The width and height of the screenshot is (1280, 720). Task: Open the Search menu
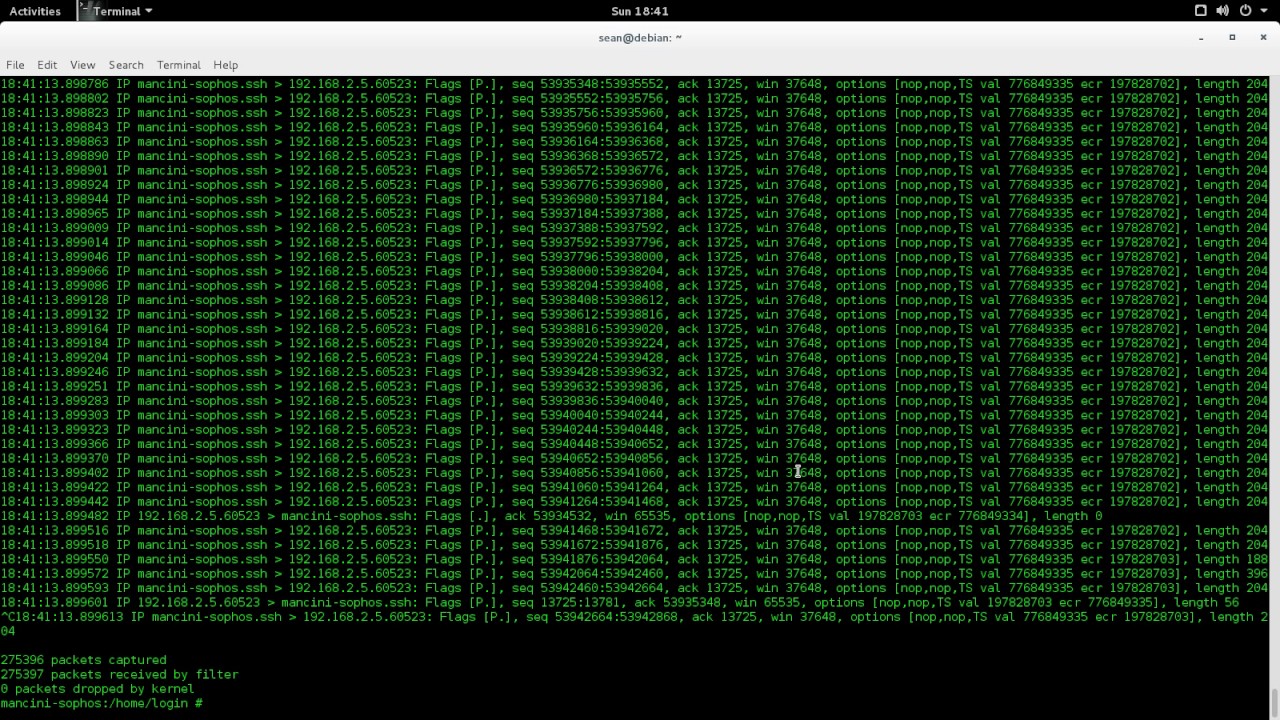[126, 65]
